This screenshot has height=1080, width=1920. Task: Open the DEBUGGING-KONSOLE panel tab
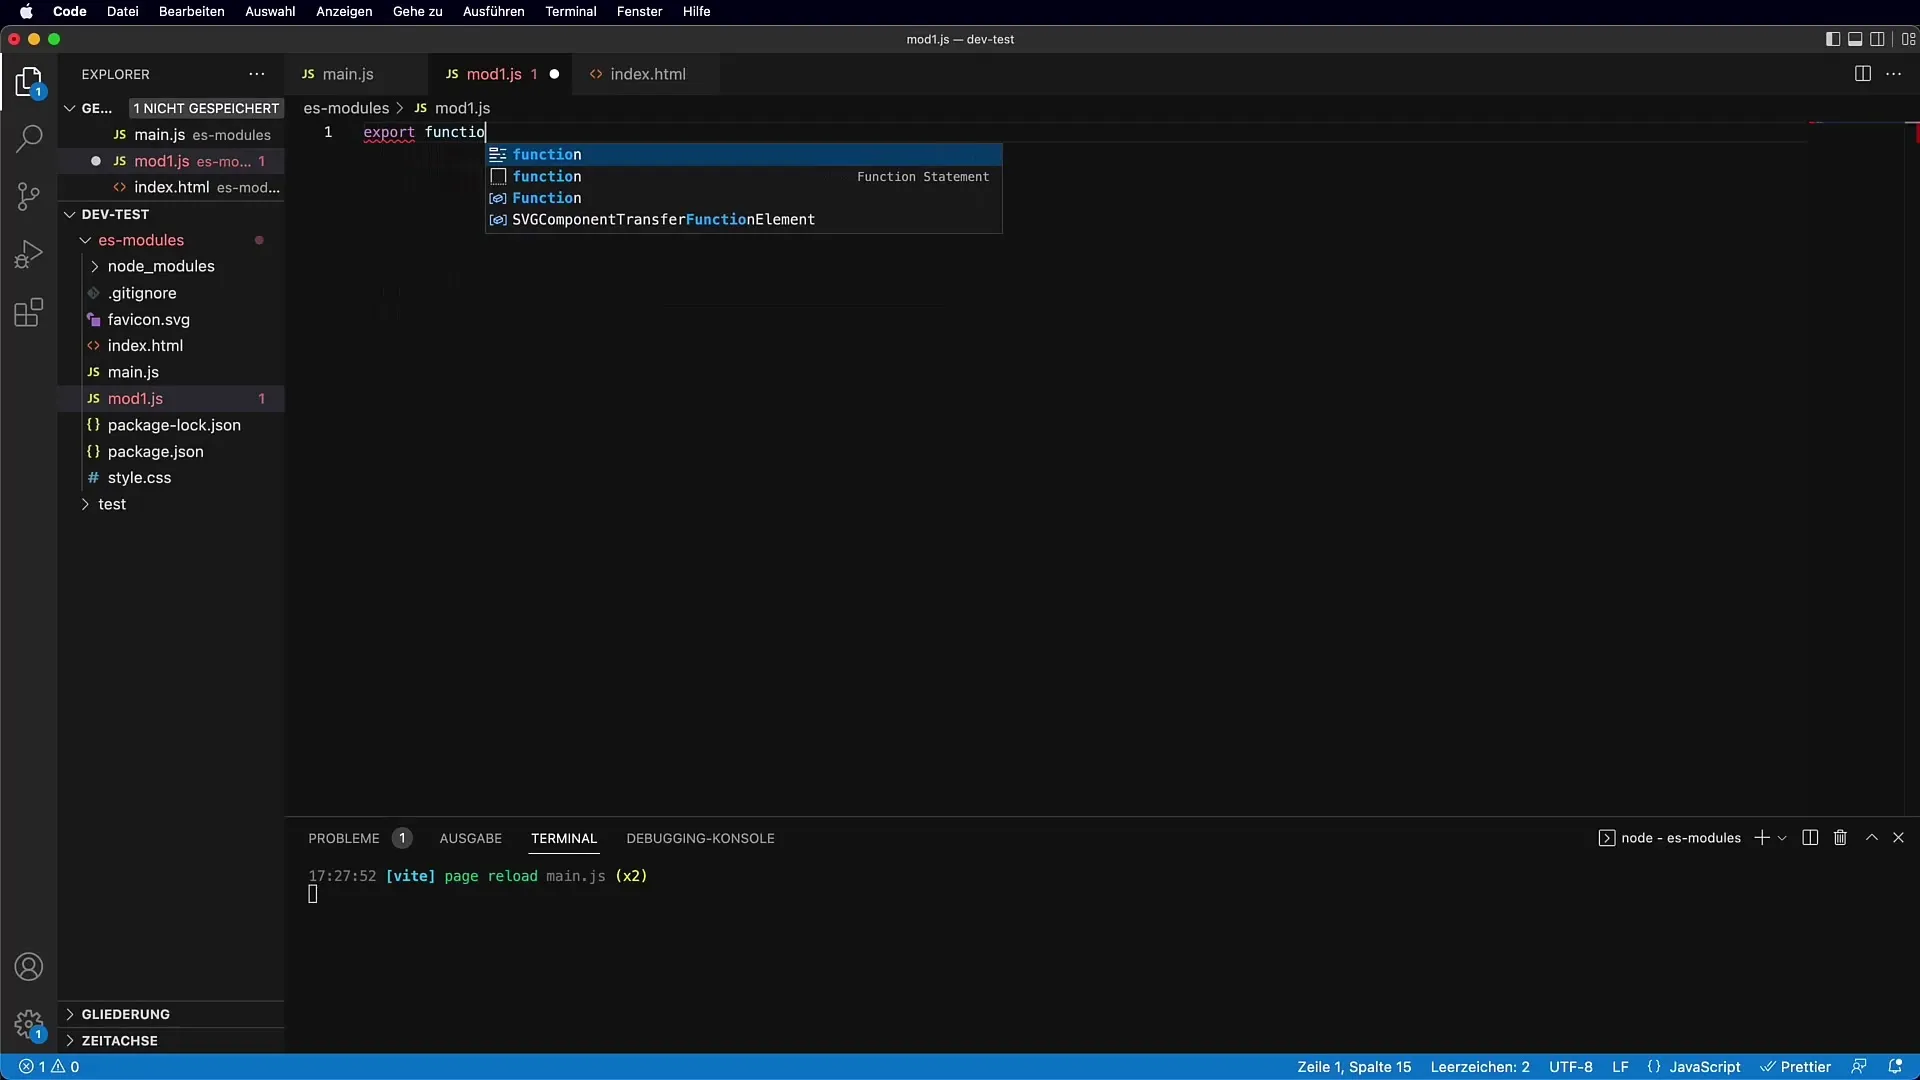pos(700,838)
